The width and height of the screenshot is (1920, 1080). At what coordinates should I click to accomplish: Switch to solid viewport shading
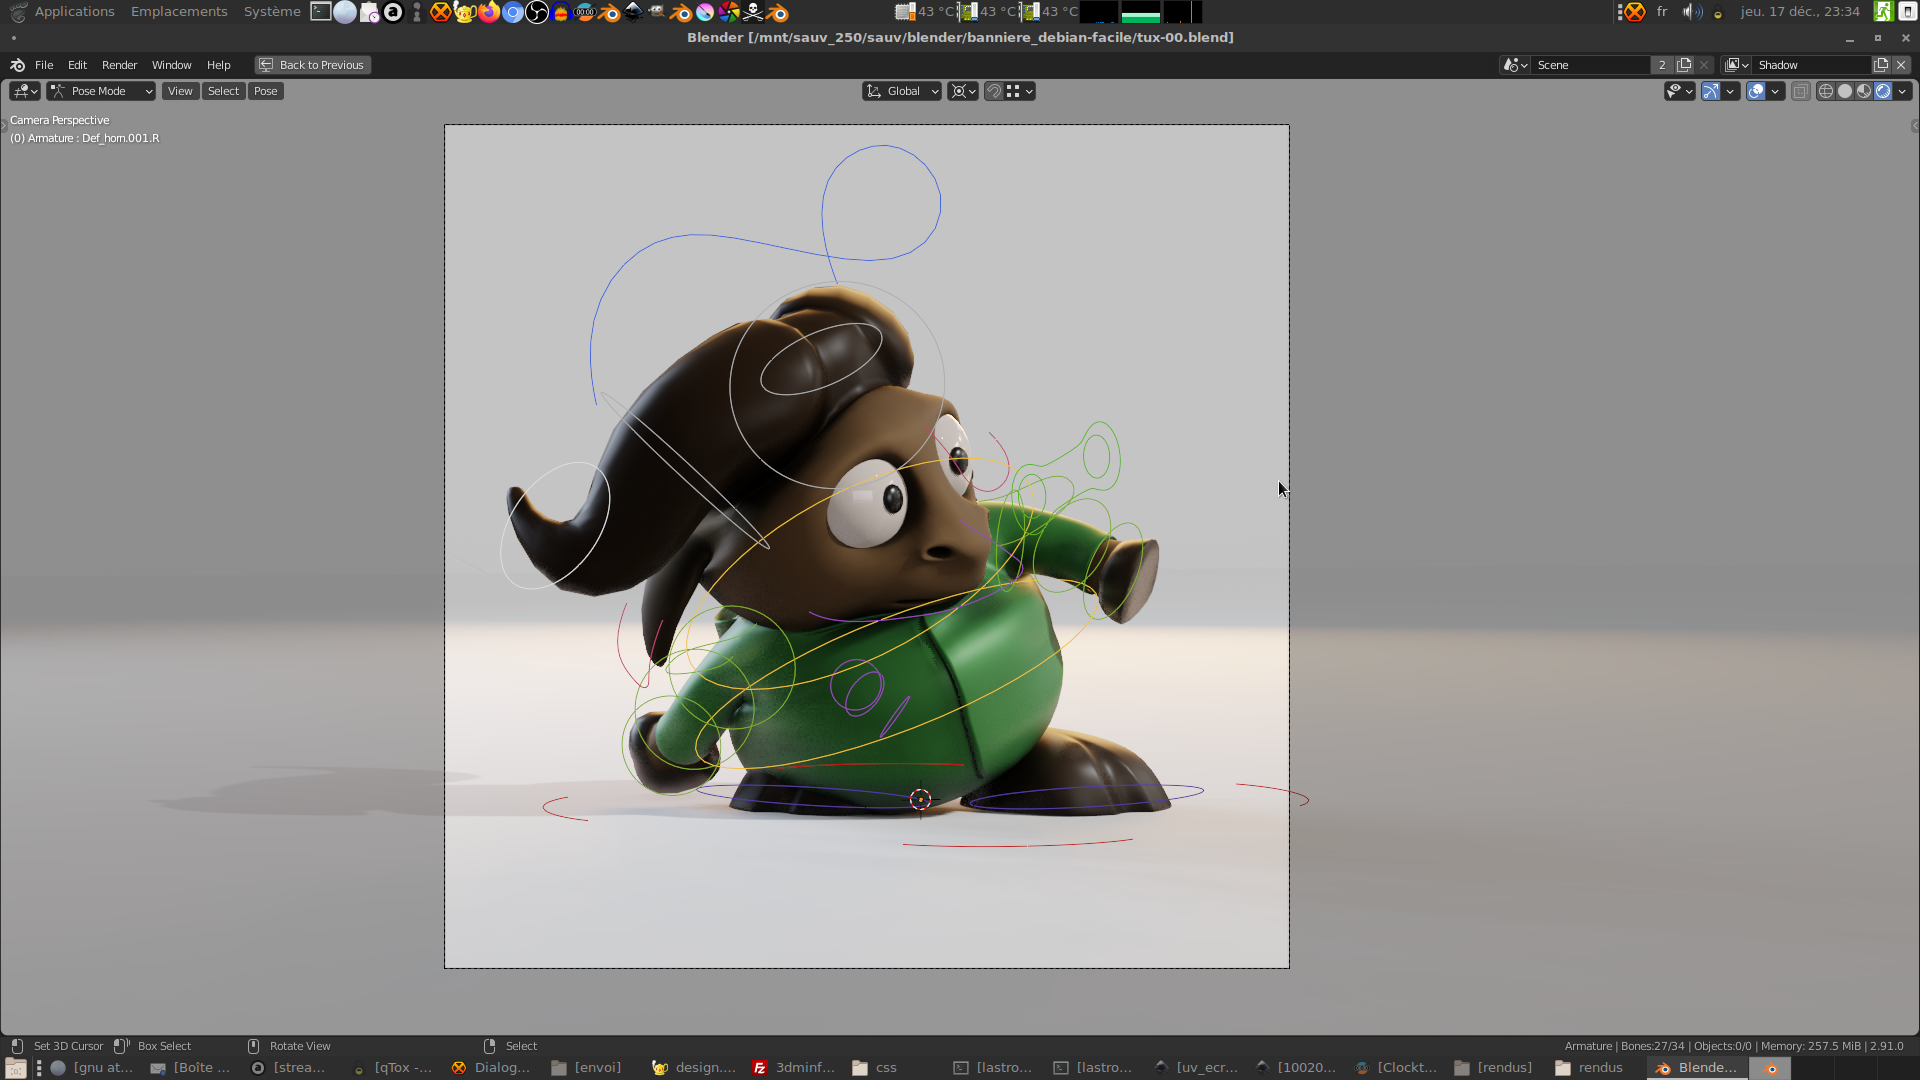point(1845,91)
